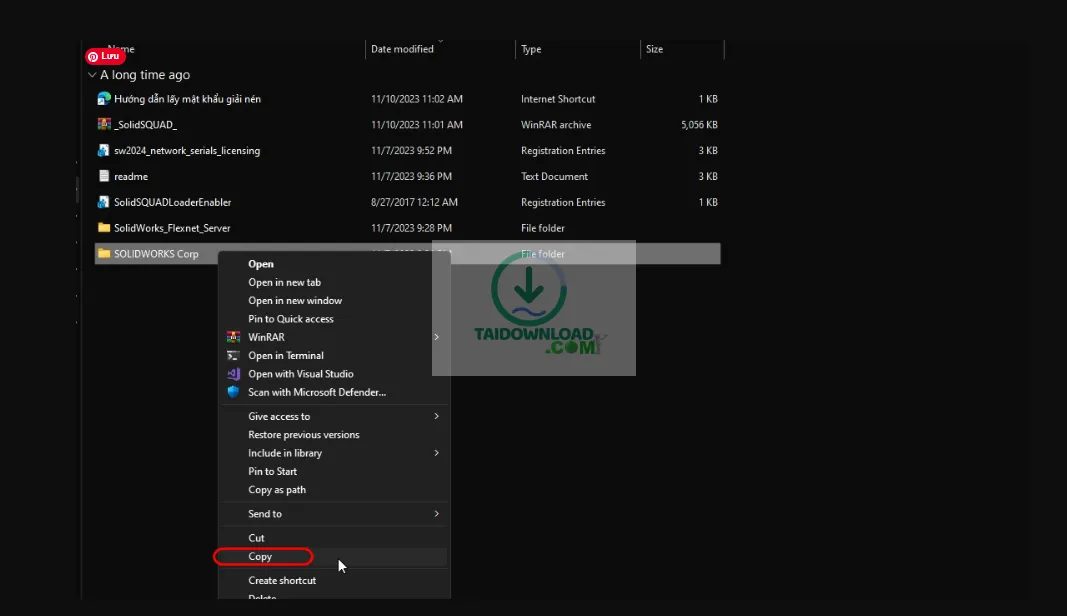Click the internet shortcut icon for Hướng dẫn file

(104, 99)
